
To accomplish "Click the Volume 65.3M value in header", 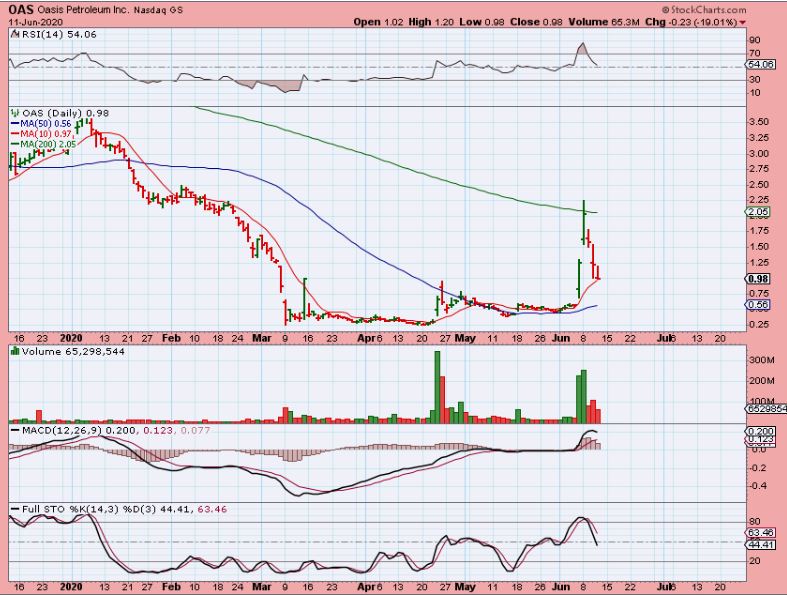I will click(604, 22).
